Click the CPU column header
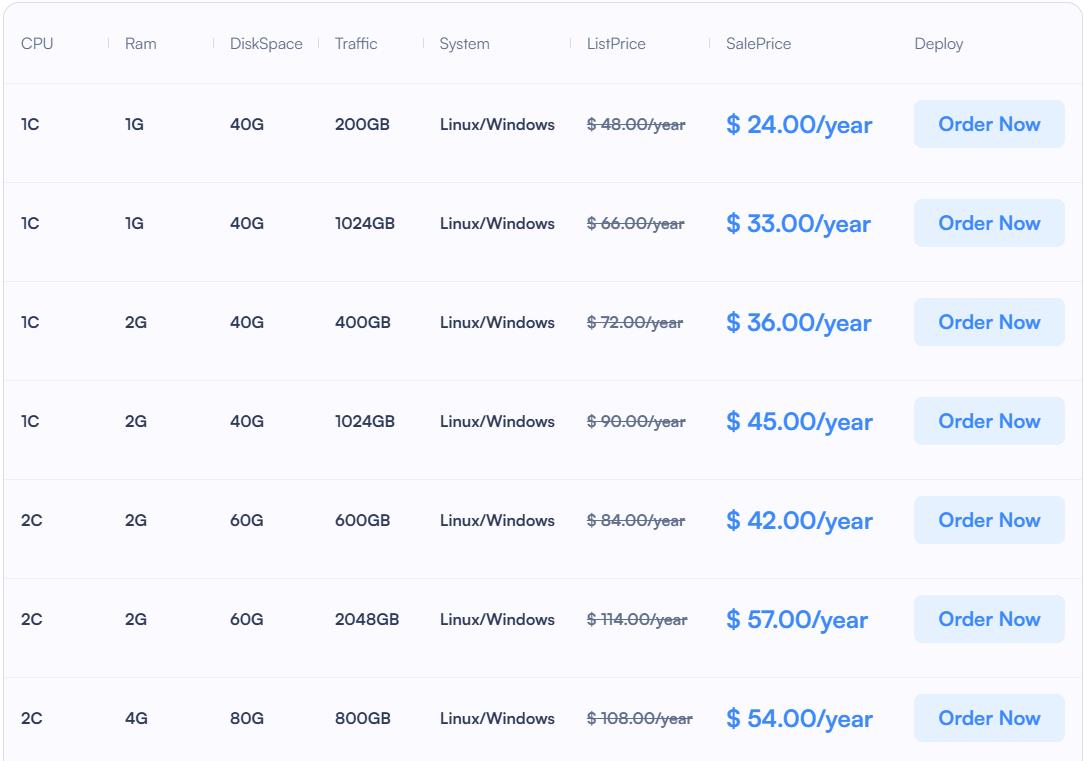The width and height of the screenshot is (1084, 761). pyautogui.click(x=37, y=44)
